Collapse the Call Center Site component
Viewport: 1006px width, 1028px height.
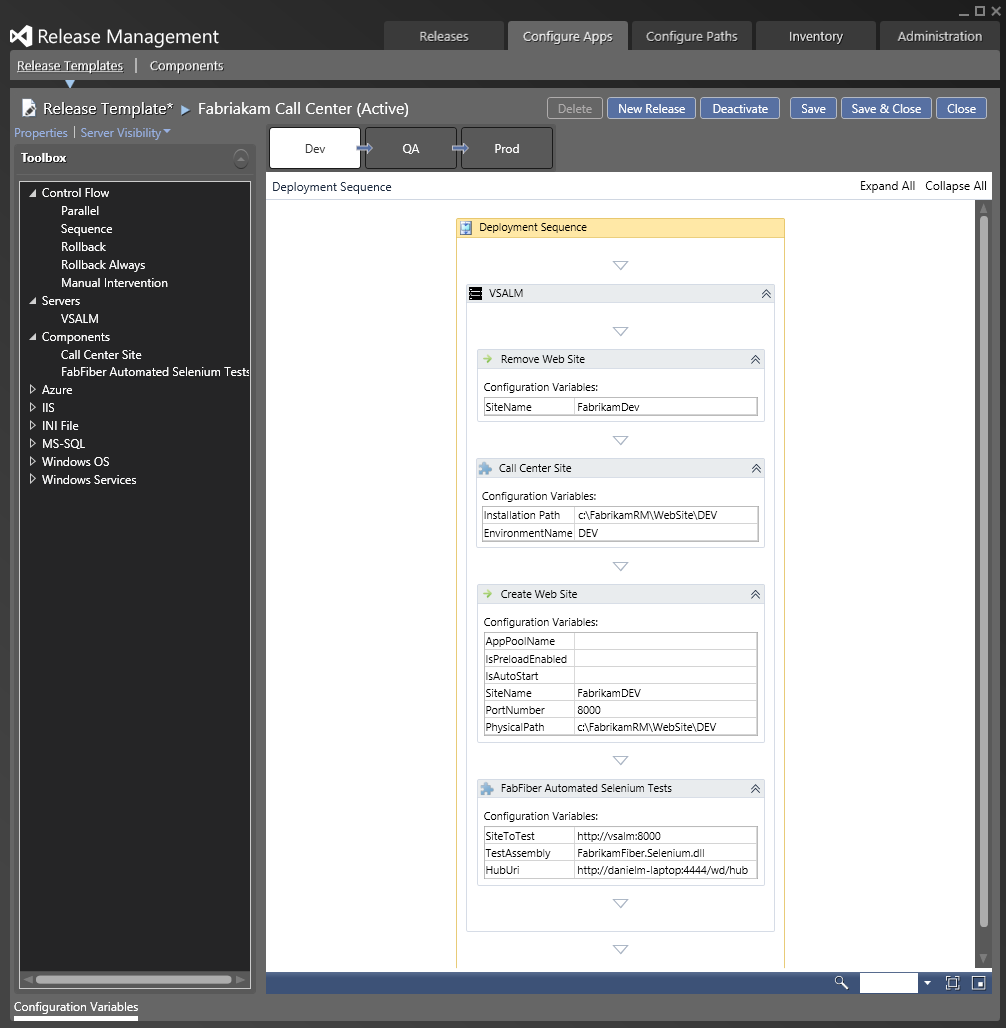click(756, 468)
